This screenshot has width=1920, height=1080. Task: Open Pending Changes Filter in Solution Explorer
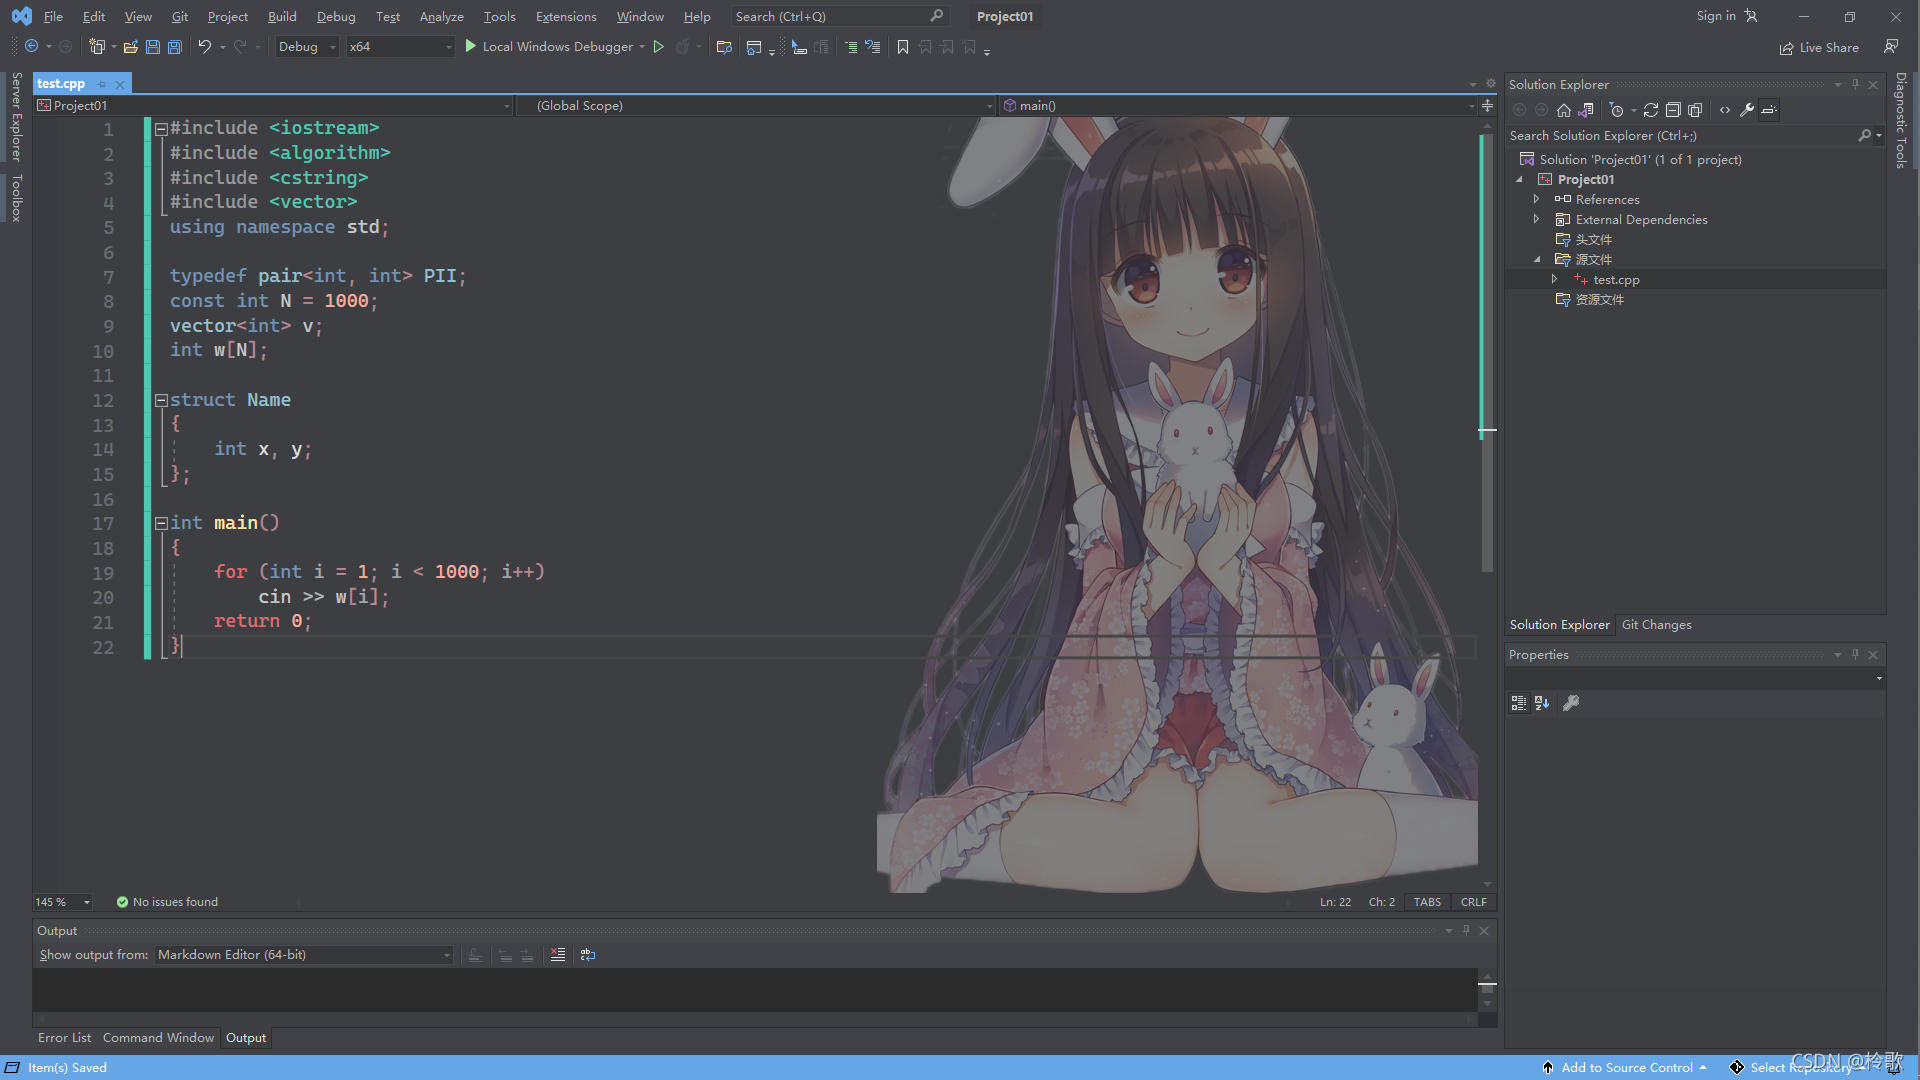1617,110
